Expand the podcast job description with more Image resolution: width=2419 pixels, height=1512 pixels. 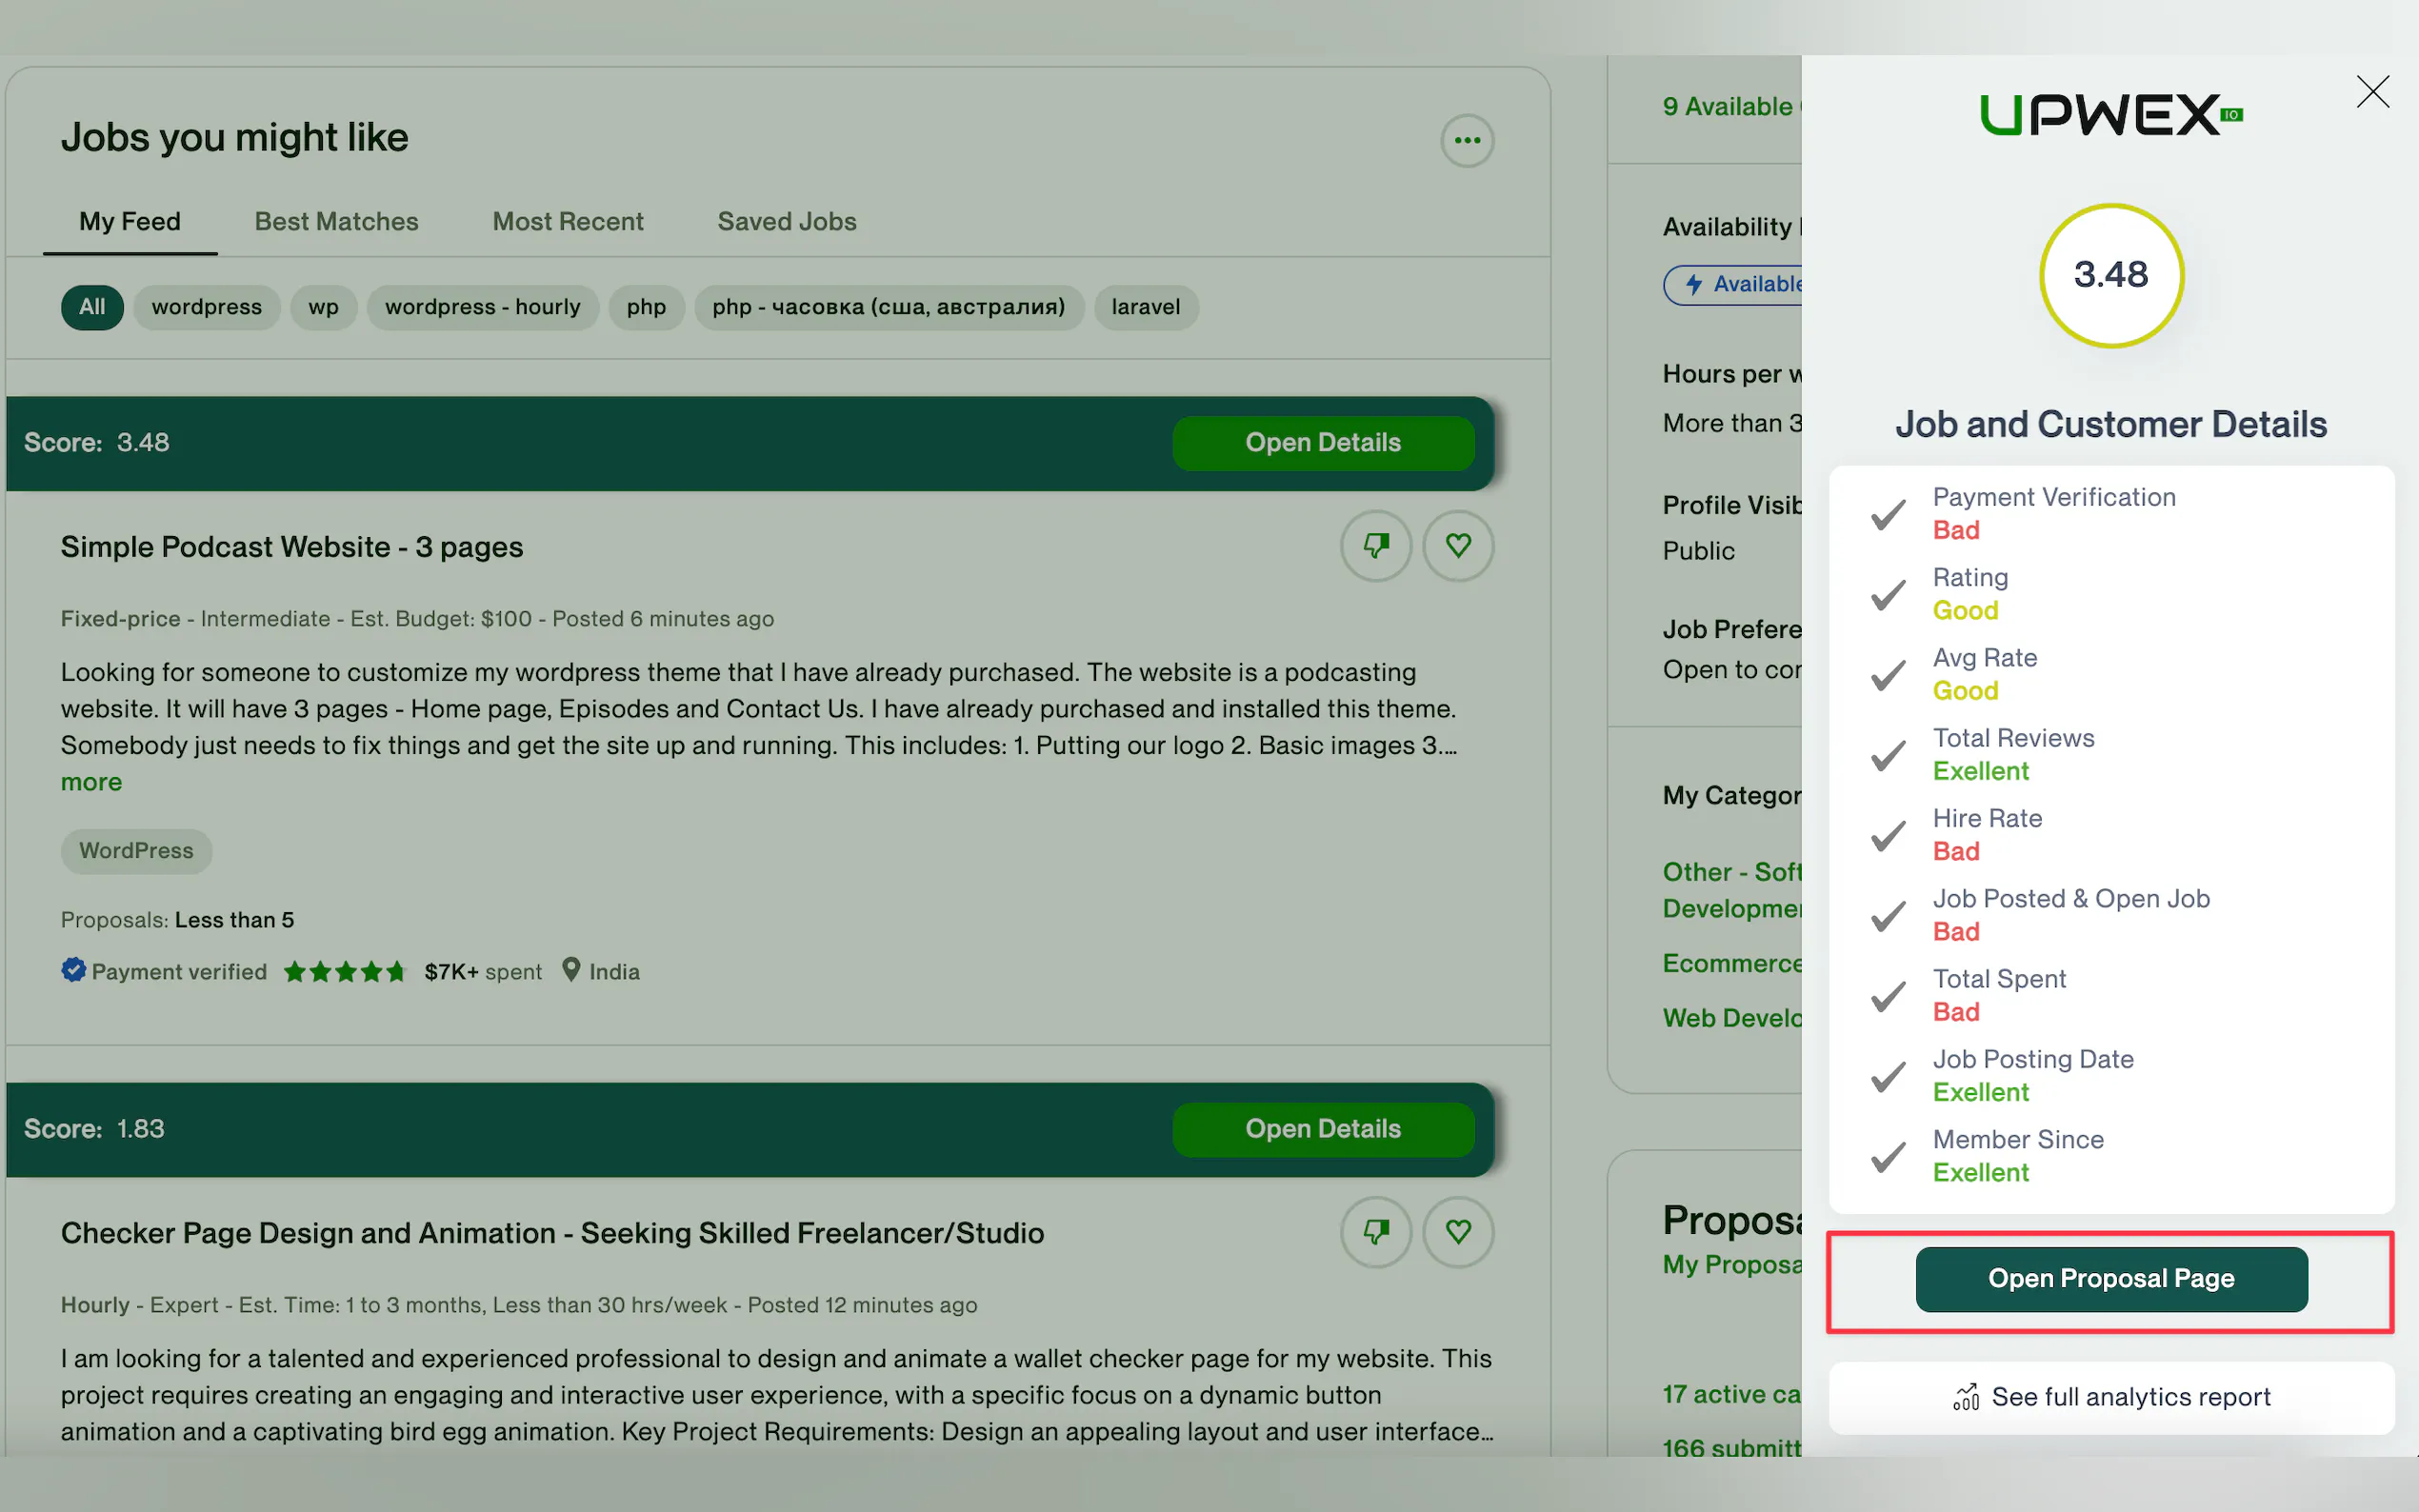(x=91, y=782)
